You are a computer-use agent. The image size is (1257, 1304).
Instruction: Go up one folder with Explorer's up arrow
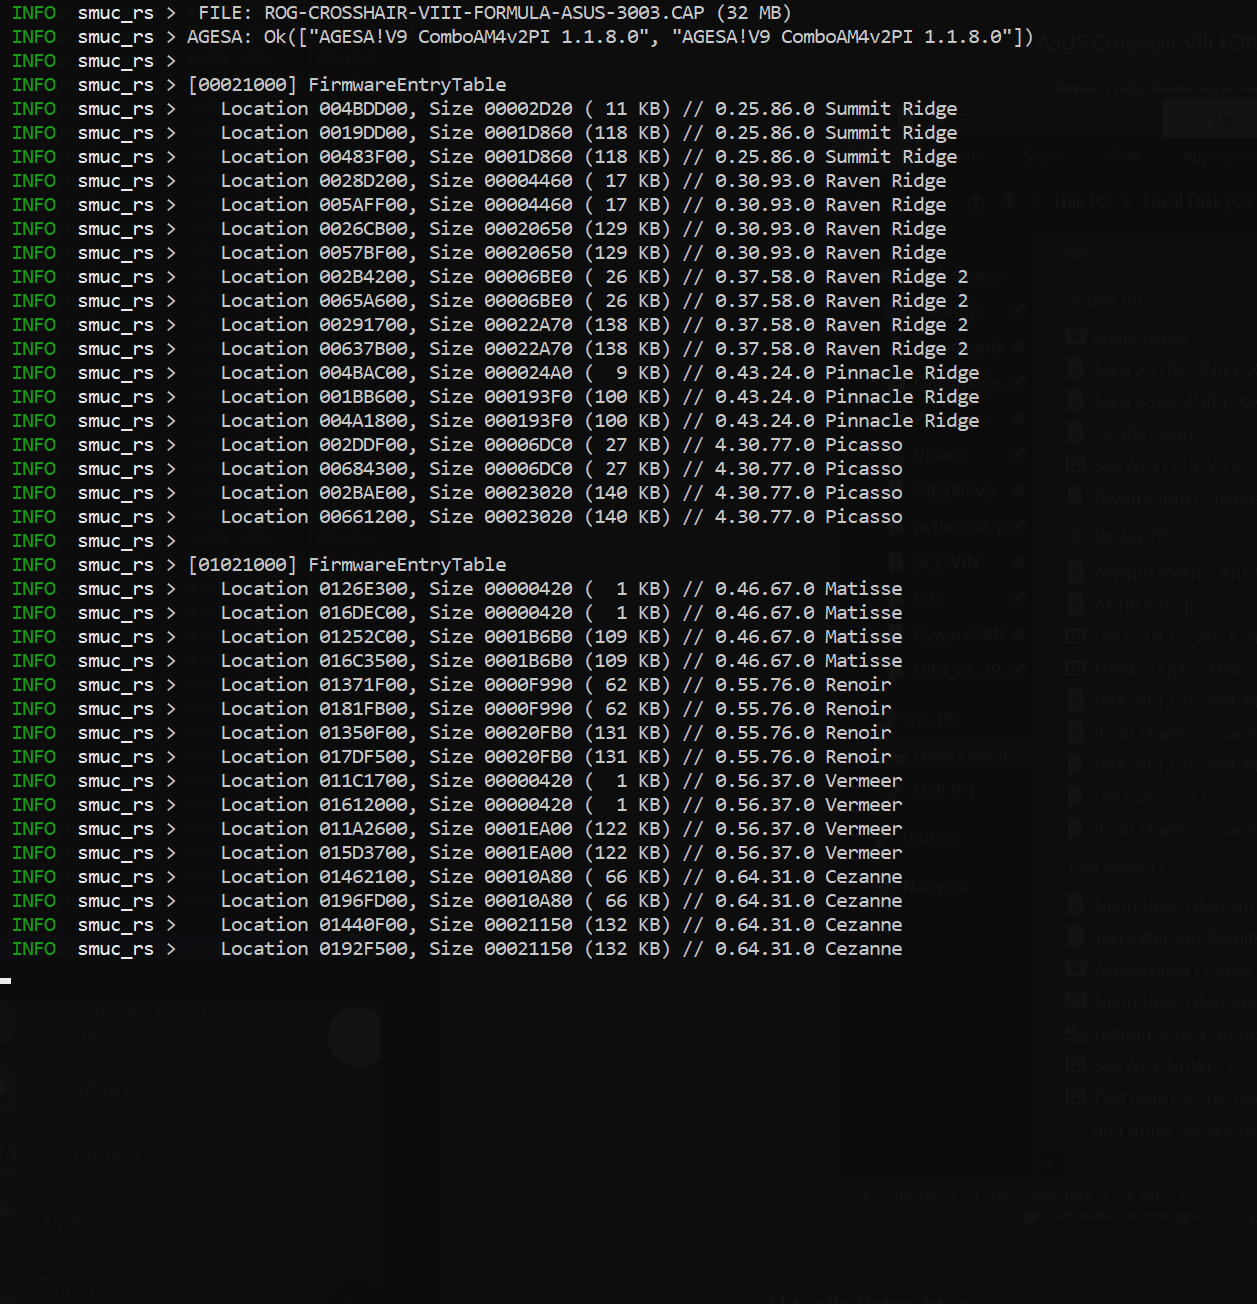[x=976, y=202]
